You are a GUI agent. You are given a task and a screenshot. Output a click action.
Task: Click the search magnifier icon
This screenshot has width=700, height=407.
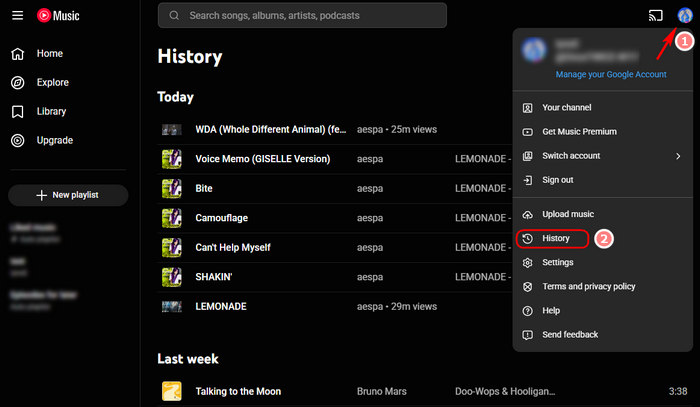pyautogui.click(x=174, y=16)
